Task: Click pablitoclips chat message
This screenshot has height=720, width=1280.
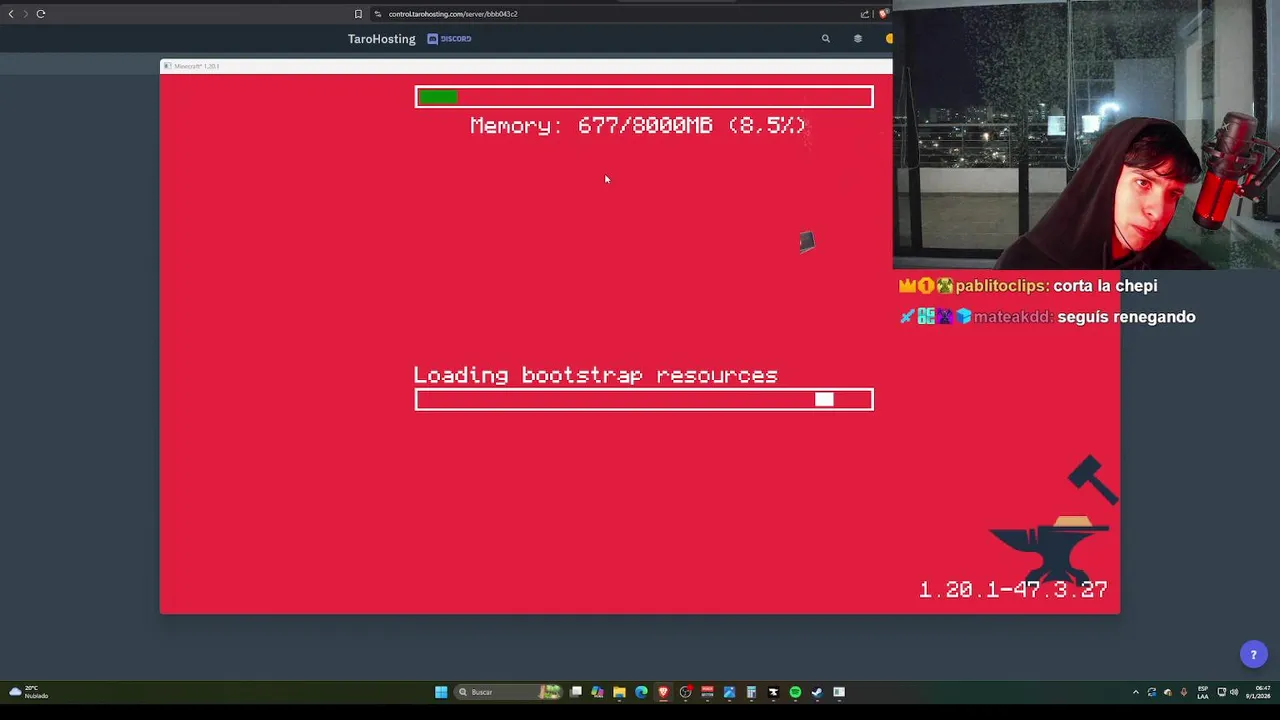Action: [1028, 286]
